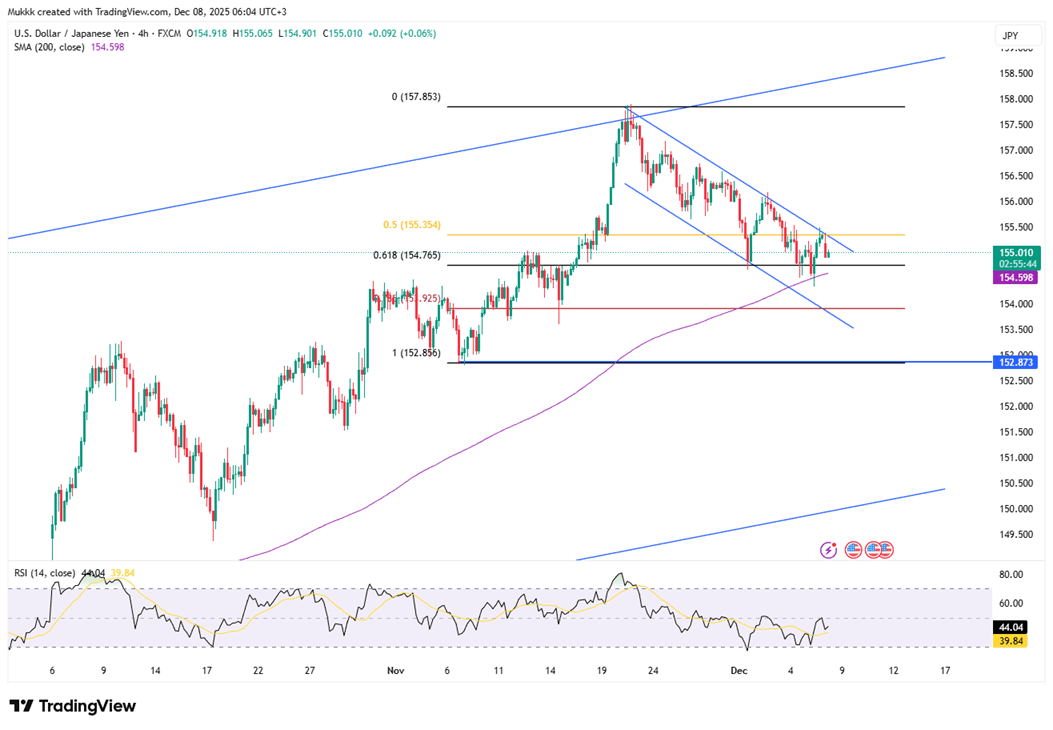Click the rightmost US flag event icon

click(x=885, y=549)
